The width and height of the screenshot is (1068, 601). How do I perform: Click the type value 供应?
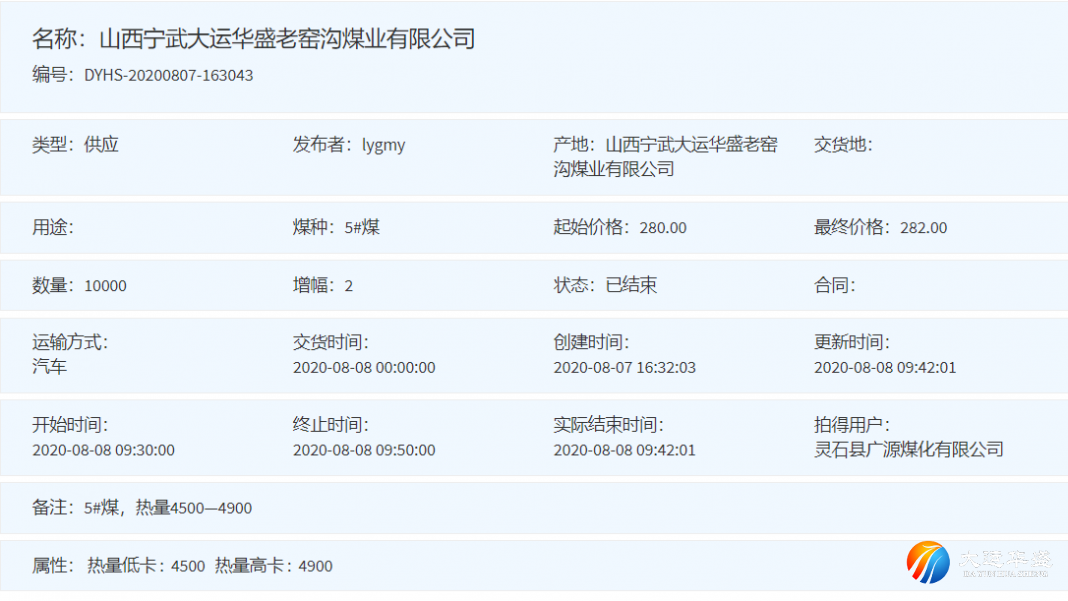tap(101, 145)
